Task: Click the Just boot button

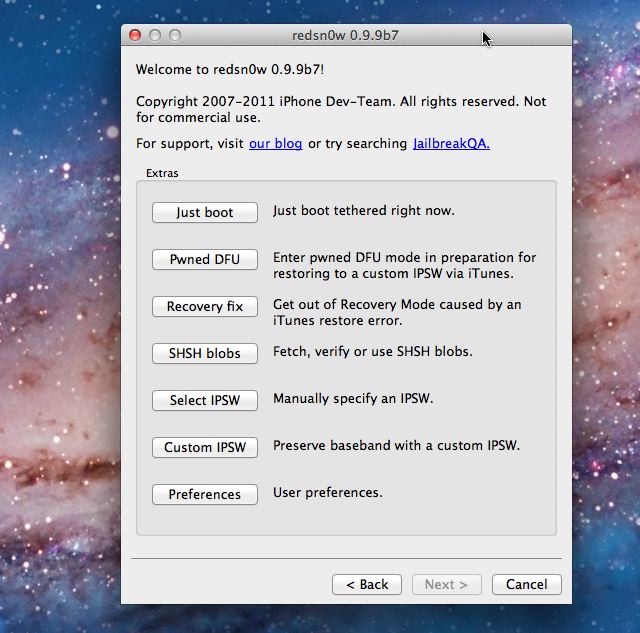Action: tap(205, 213)
